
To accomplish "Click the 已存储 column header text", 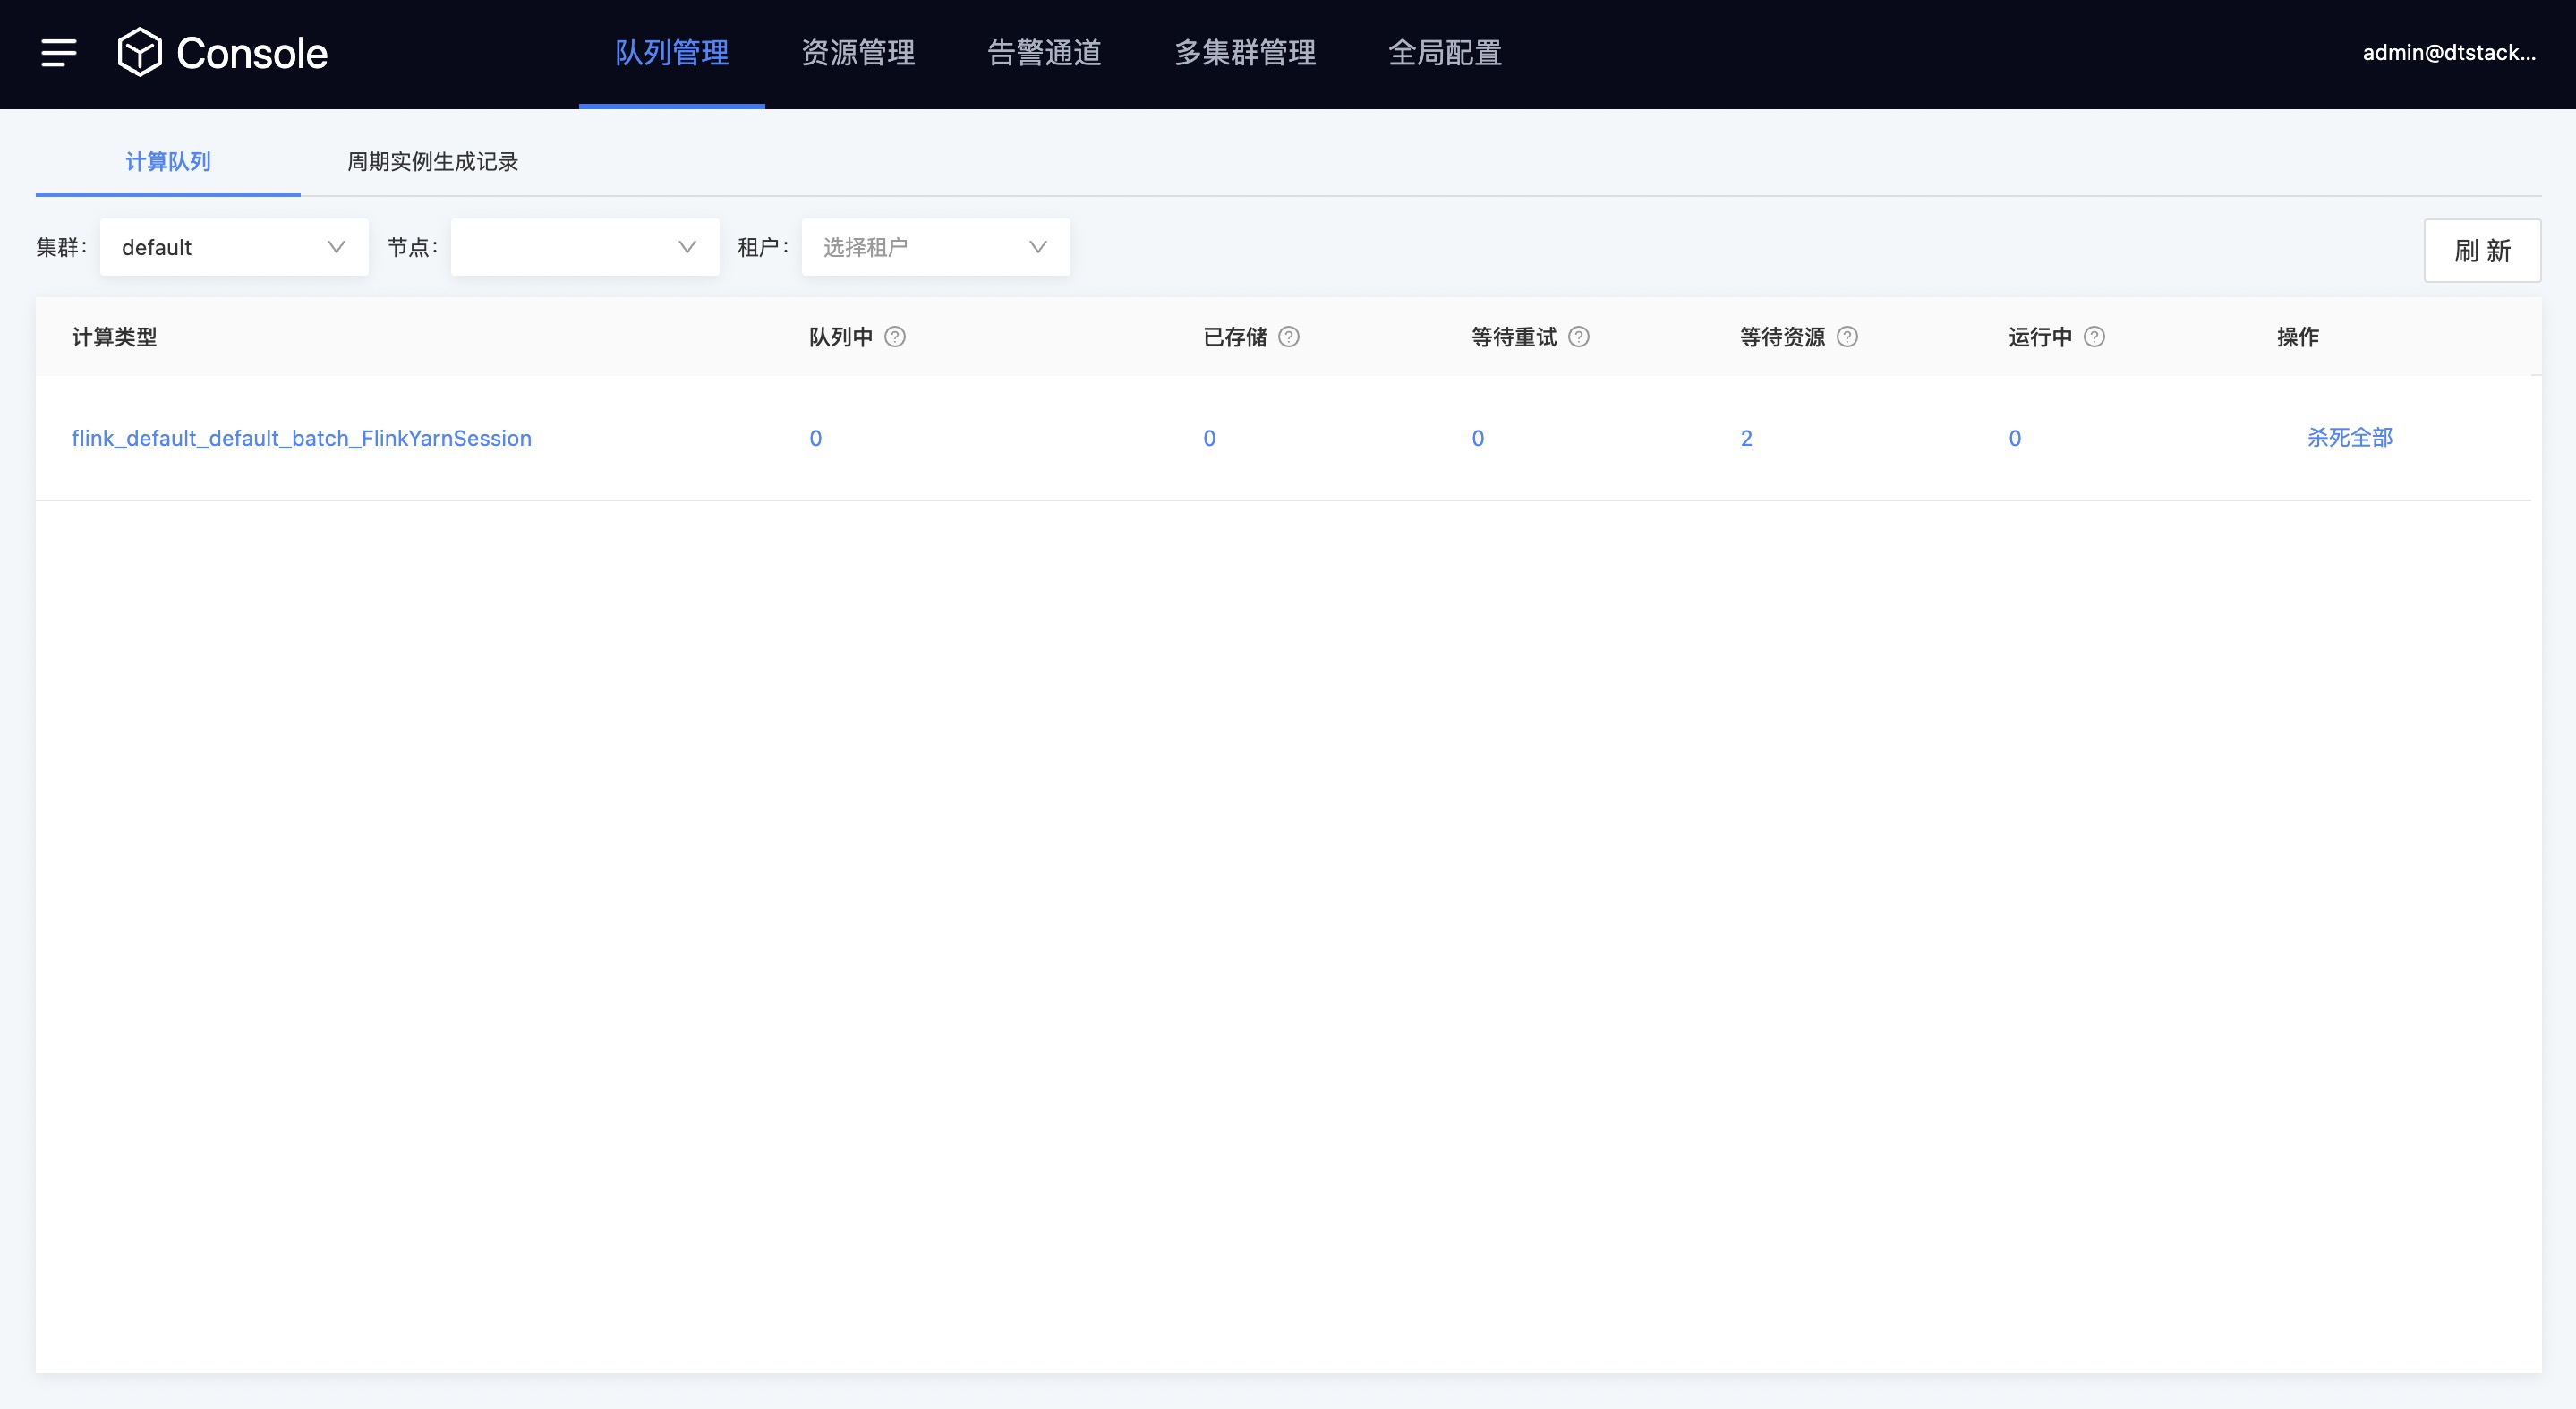I will click(1234, 337).
